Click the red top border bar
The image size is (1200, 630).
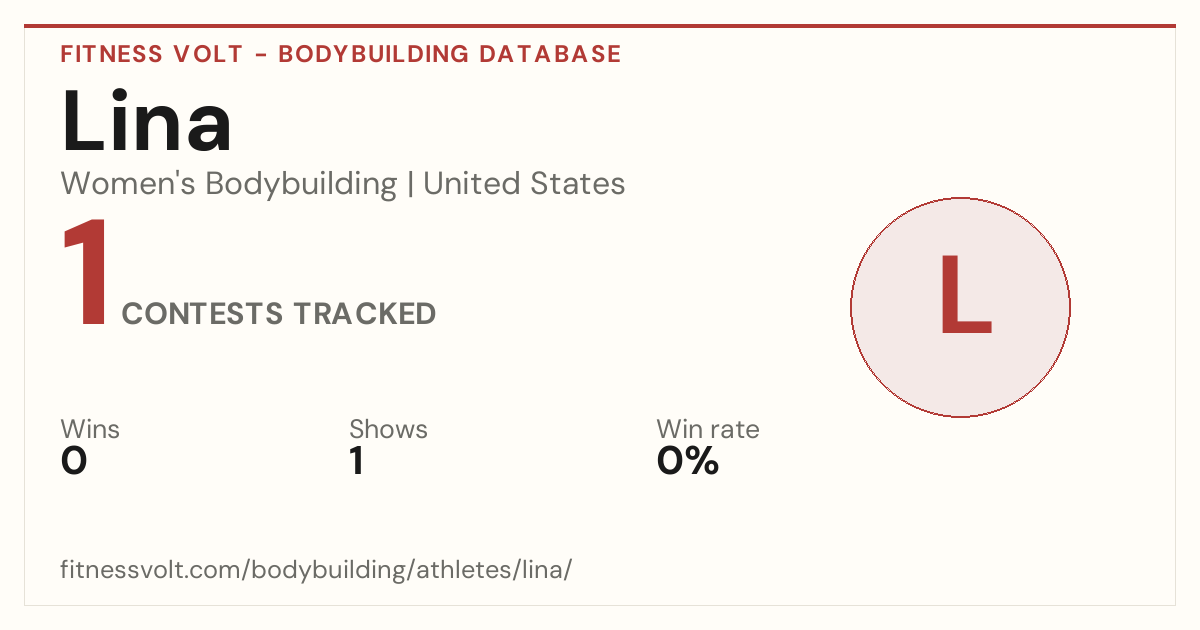coord(600,26)
